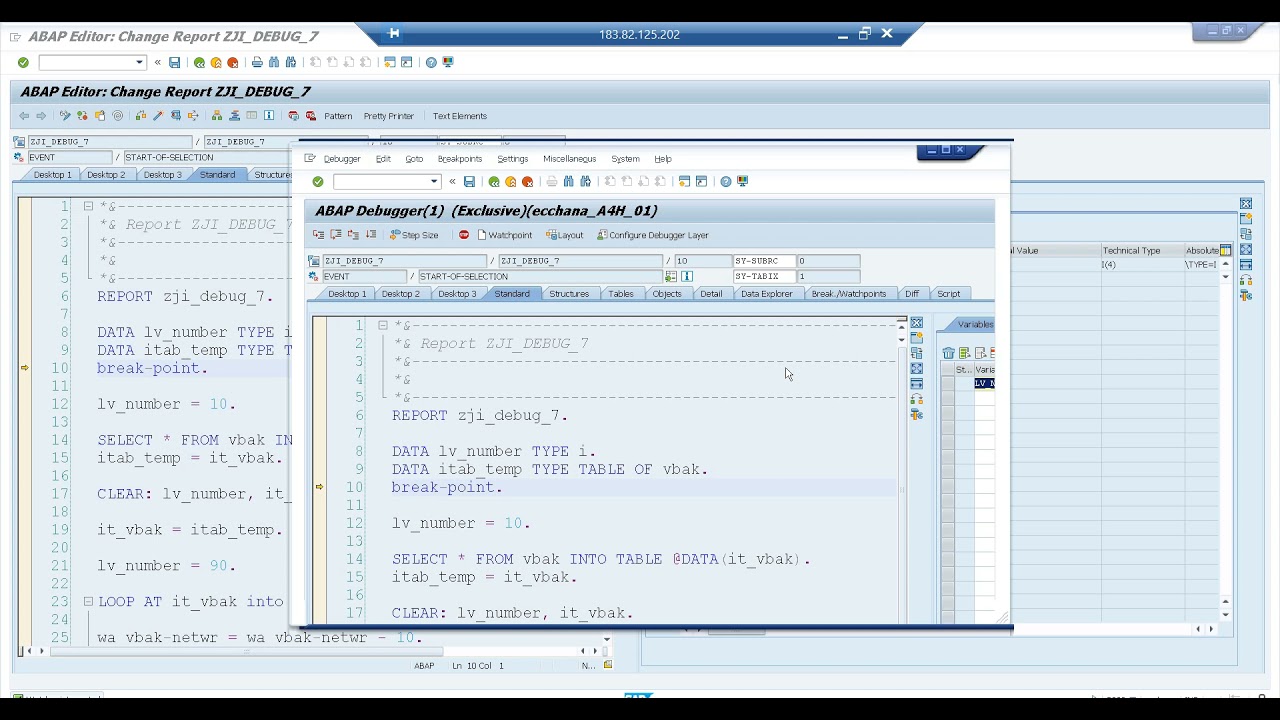Click the Save icon in debugger toolbar
1280x720 pixels.
point(469,182)
